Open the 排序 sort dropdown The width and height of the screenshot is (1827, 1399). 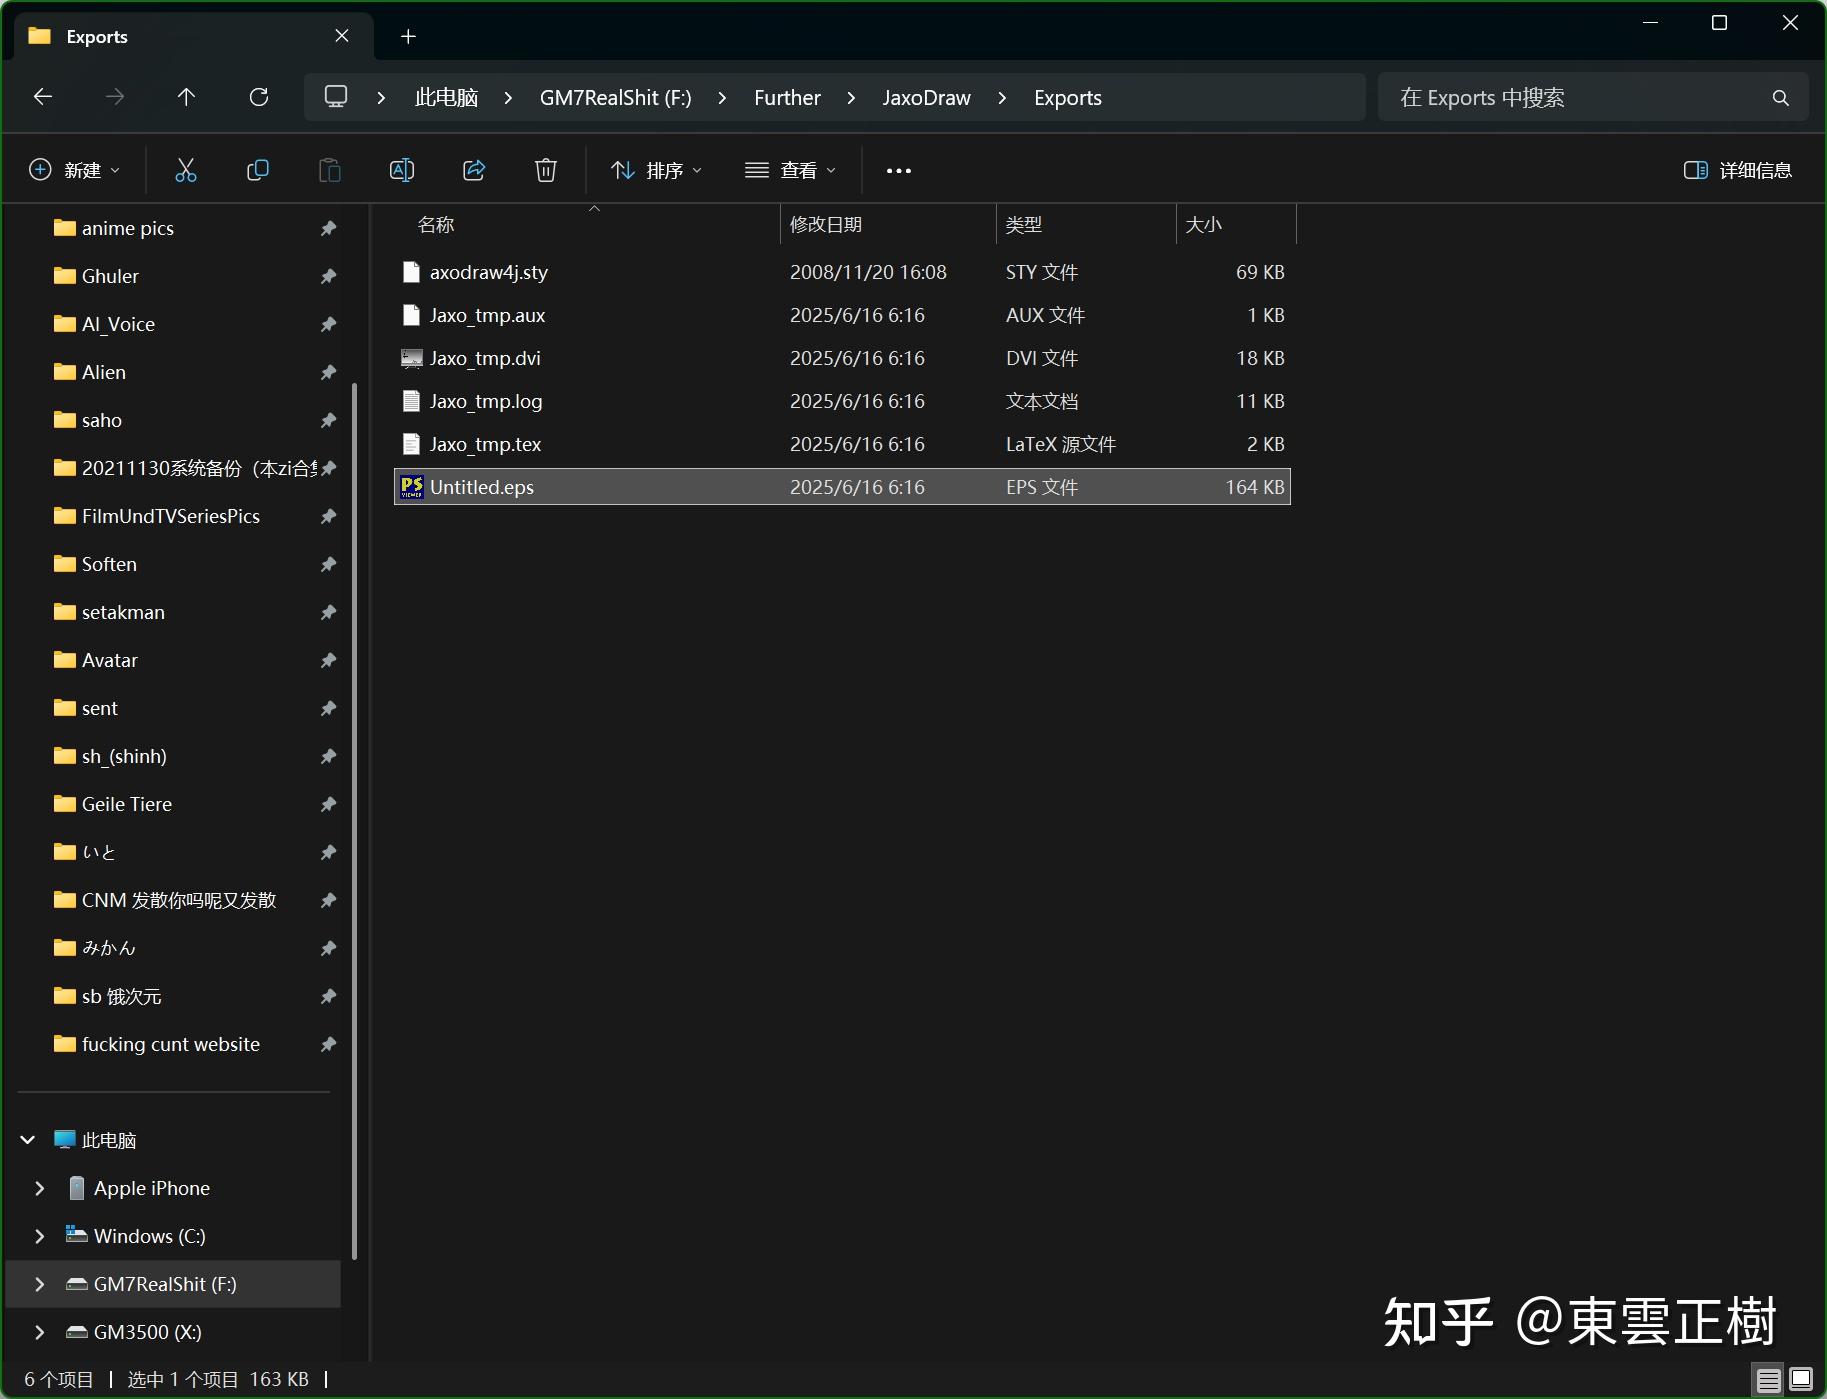[656, 171]
